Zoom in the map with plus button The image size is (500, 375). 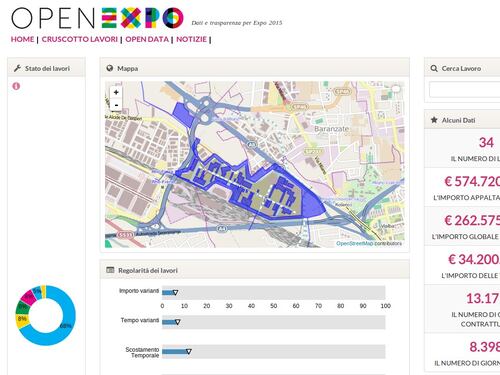[x=116, y=92]
